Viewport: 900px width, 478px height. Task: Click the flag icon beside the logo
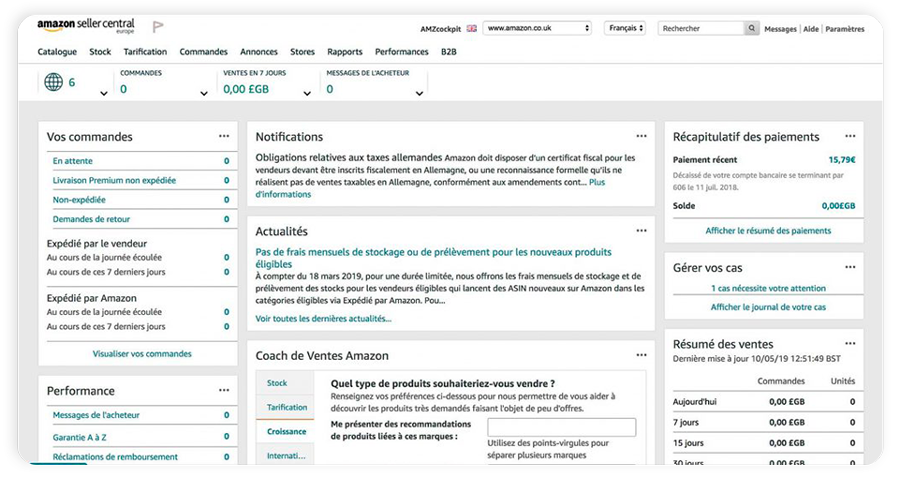158,26
